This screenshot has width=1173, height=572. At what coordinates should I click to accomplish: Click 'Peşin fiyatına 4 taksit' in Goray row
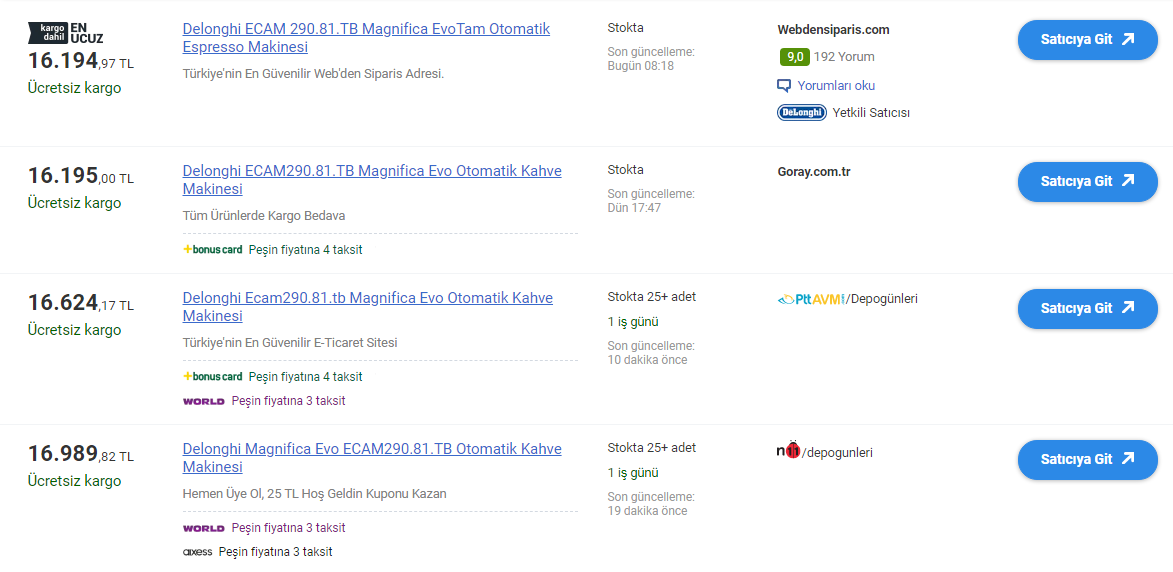pos(305,250)
